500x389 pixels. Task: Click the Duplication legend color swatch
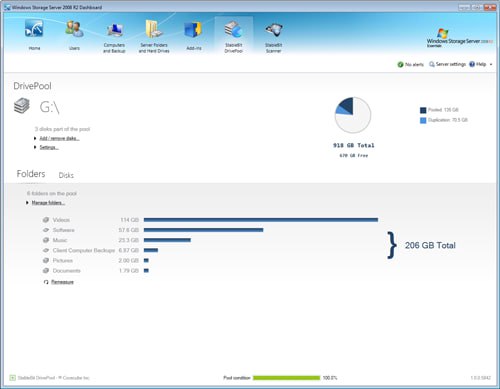click(x=423, y=120)
